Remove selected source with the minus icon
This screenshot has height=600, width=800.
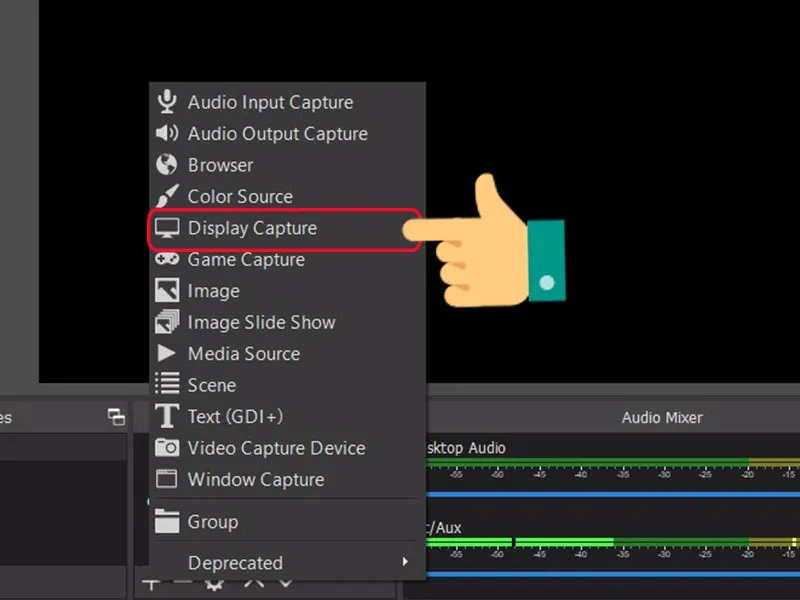(182, 583)
